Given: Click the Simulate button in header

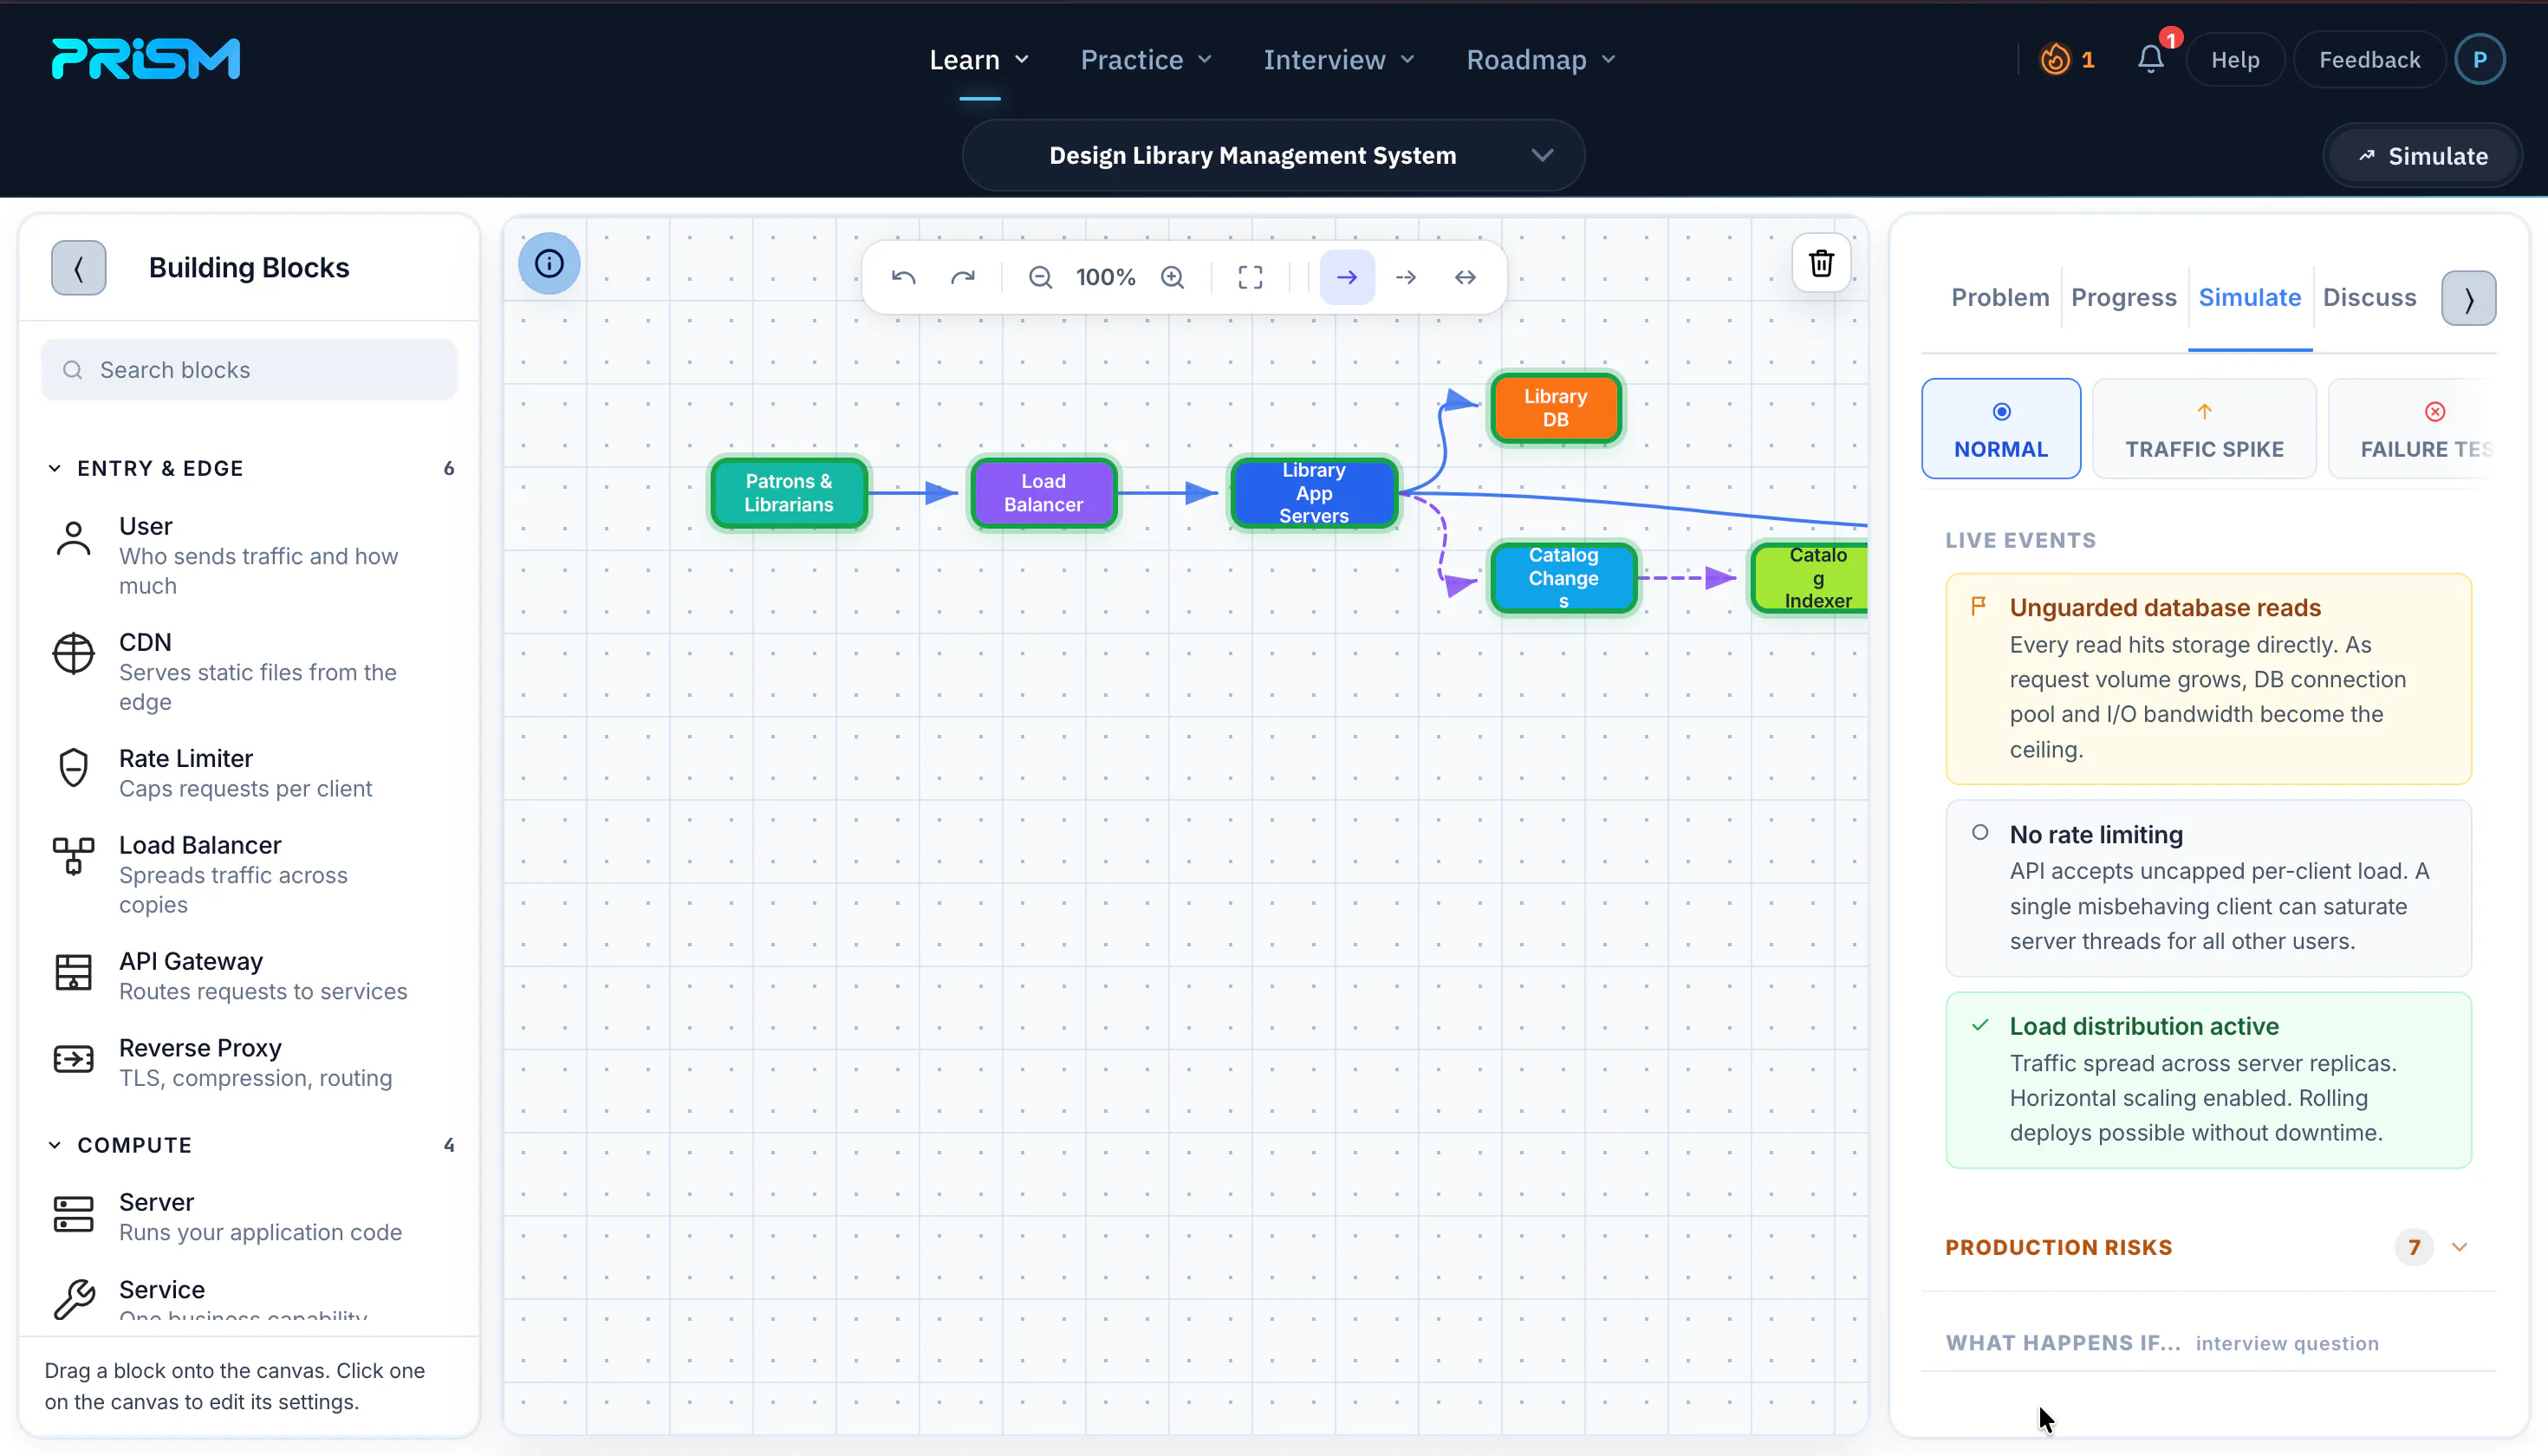Looking at the screenshot, I should (x=2423, y=156).
